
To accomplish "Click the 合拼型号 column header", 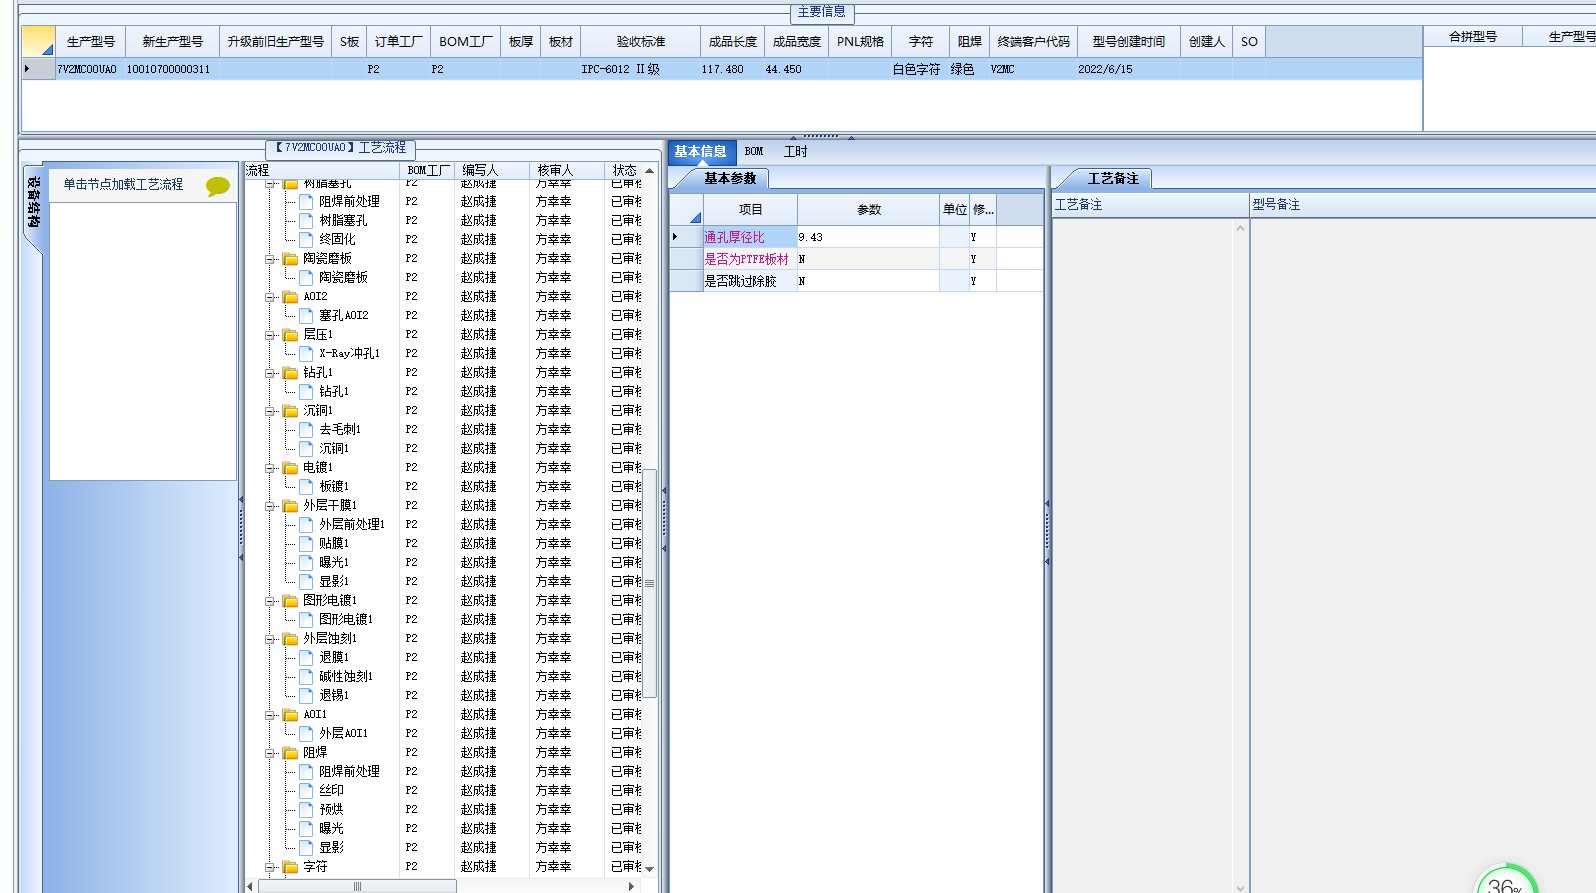I will click(x=1473, y=37).
